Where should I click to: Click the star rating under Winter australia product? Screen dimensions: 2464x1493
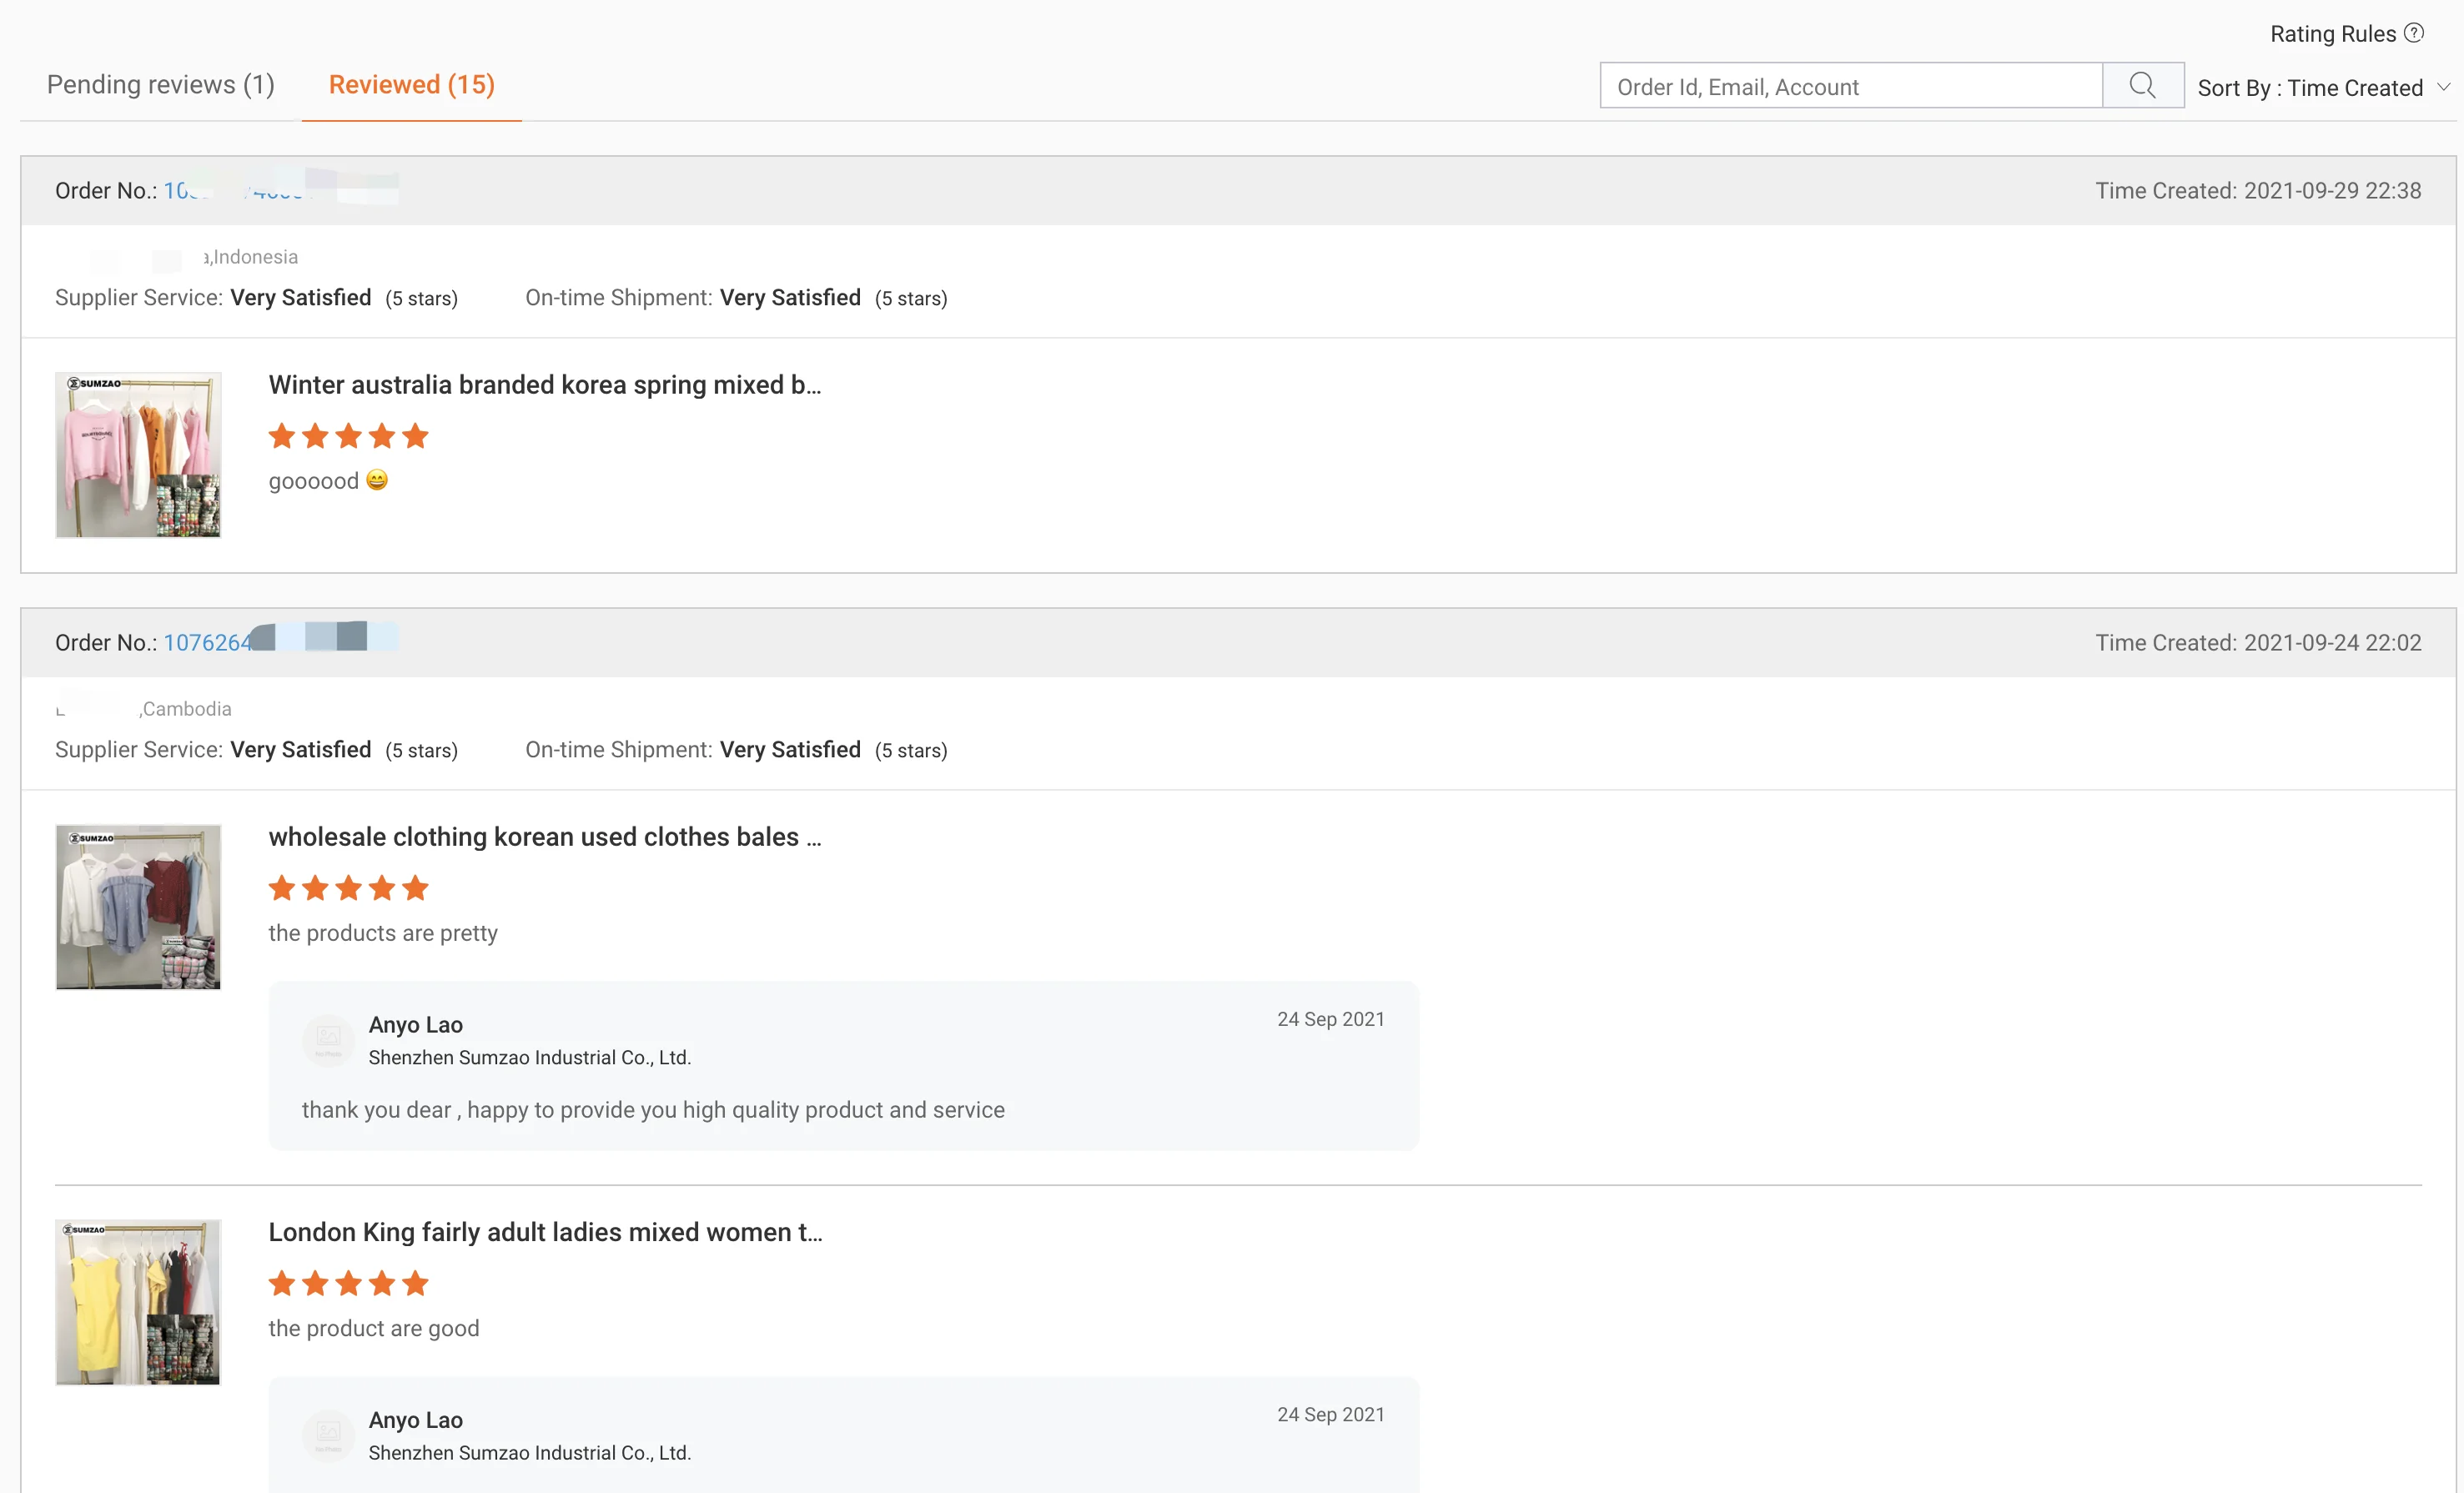point(348,436)
